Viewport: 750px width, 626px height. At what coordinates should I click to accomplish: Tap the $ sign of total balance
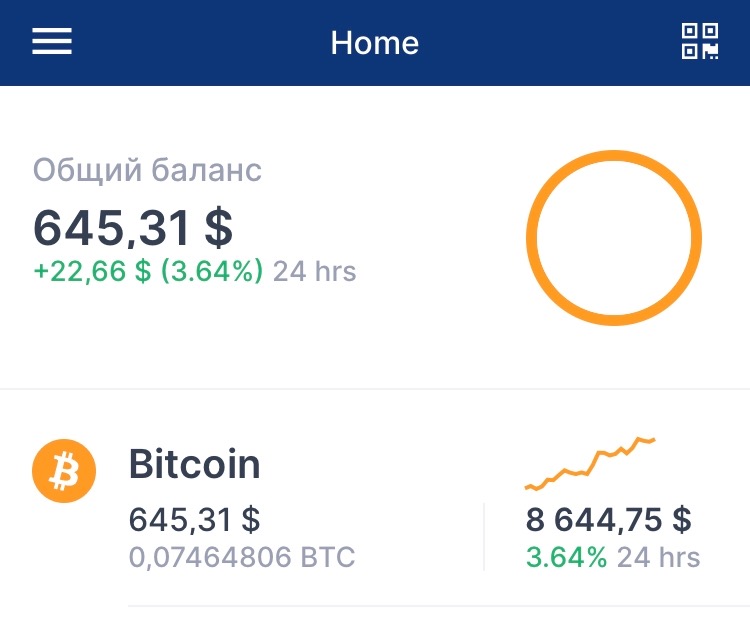(219, 228)
